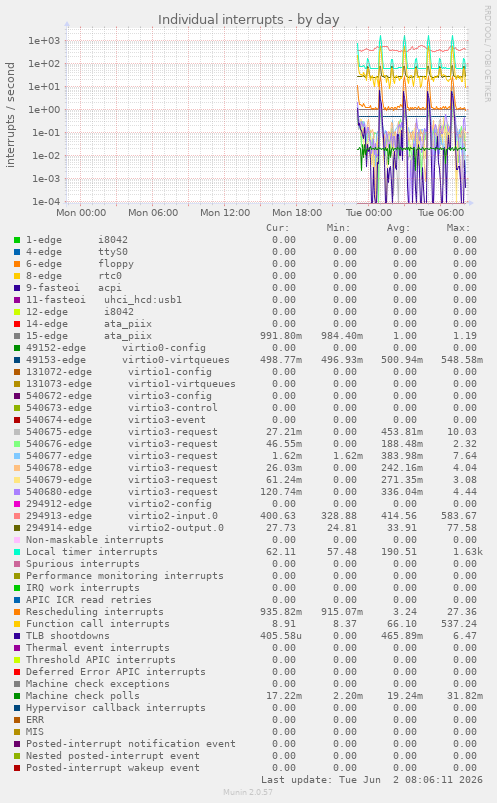Click the orange swatch for 6-edge floppy
Viewport: 497px width, 803px height.
[x=17, y=264]
